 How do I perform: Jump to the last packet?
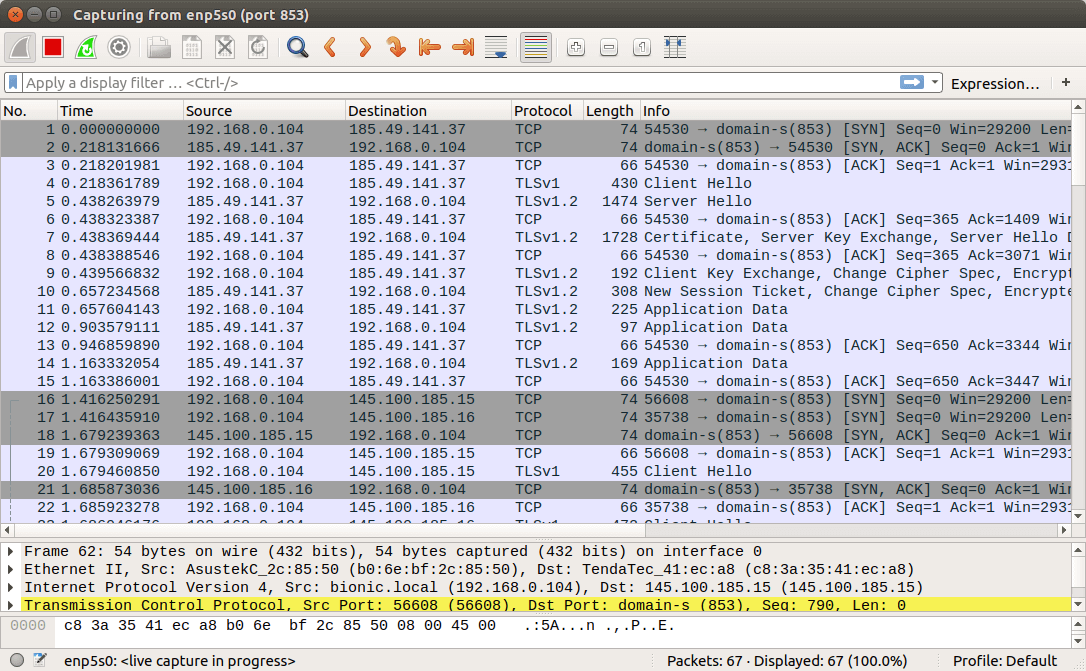pos(462,47)
